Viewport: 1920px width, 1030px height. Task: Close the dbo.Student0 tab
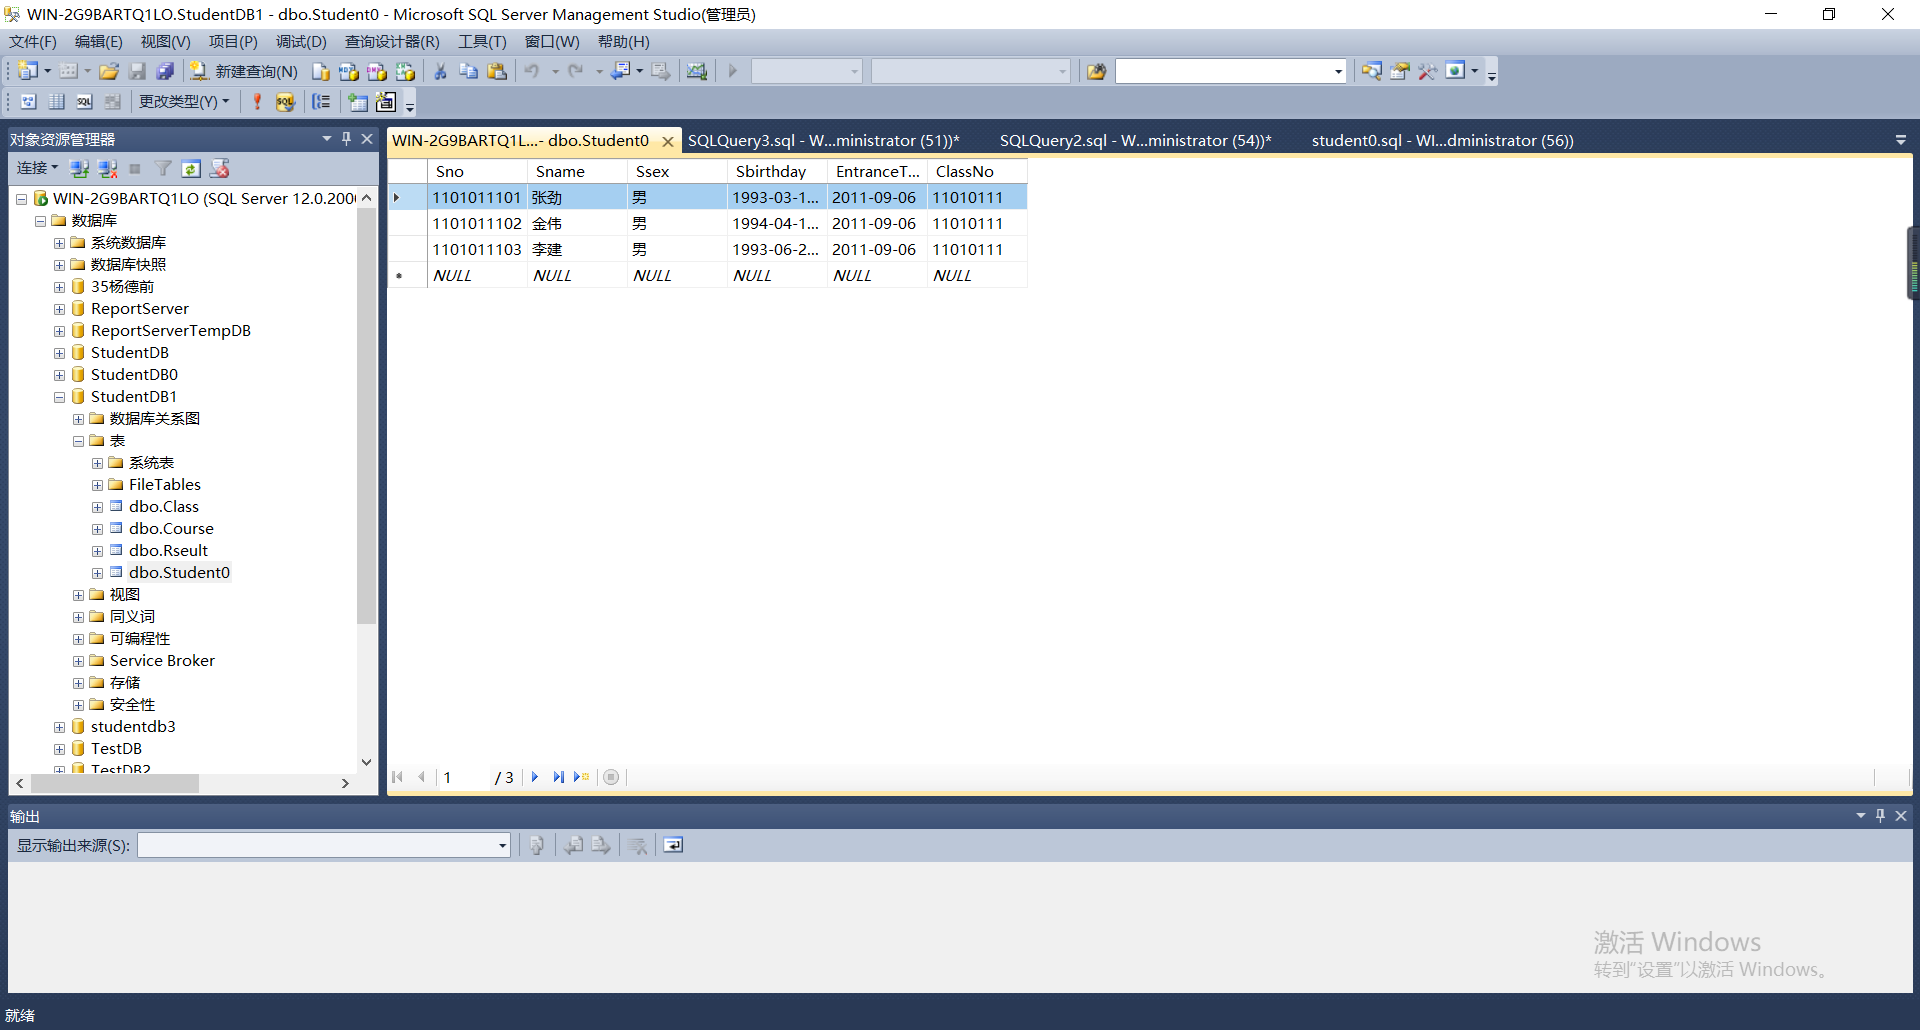(x=667, y=141)
